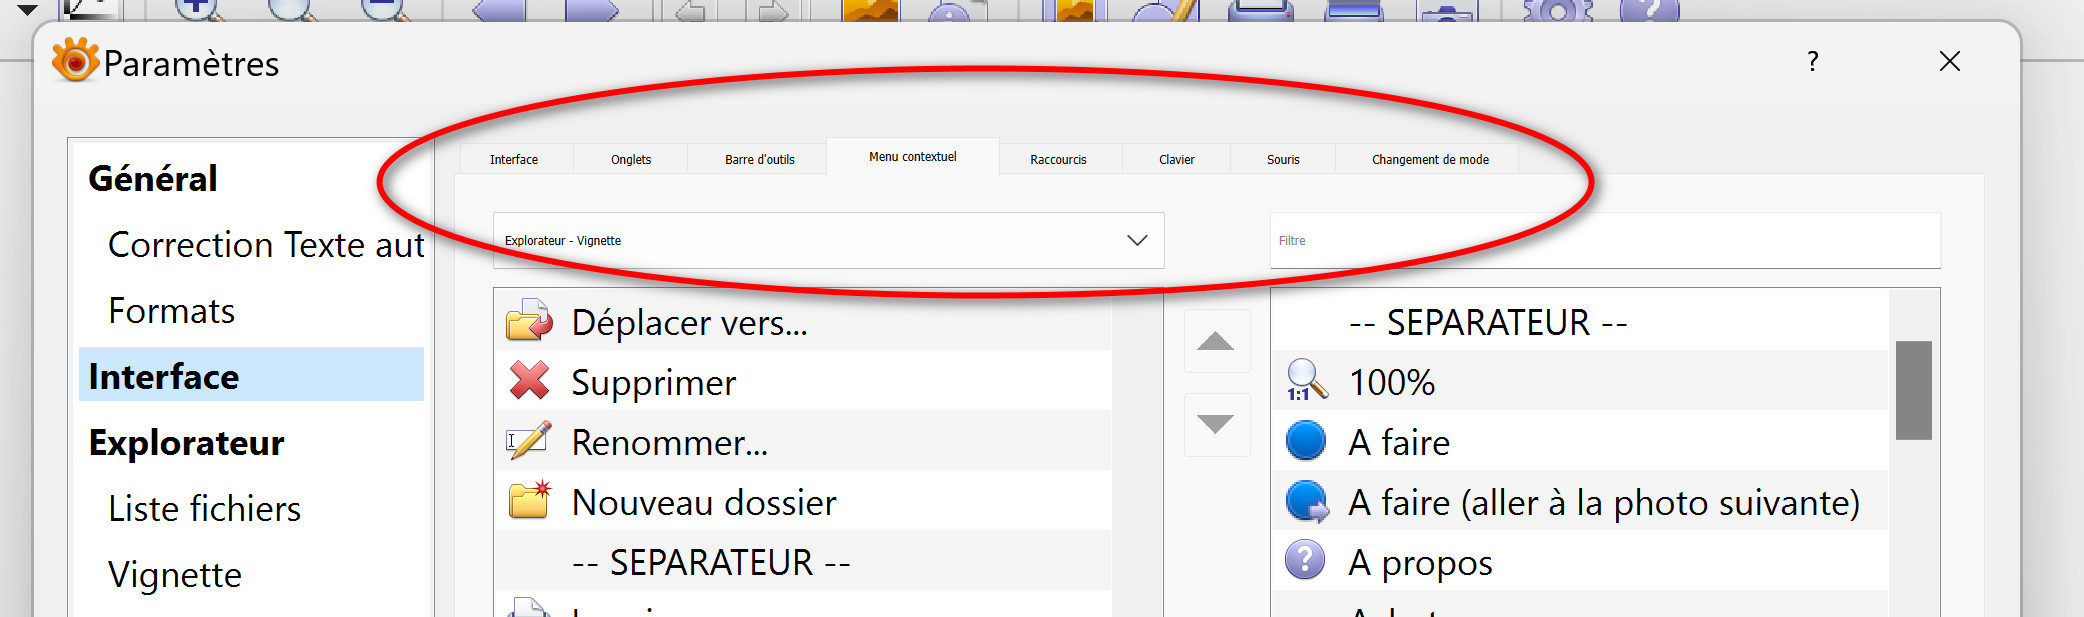Move selected item down with arrow button
The image size is (2084, 617).
pos(1216,424)
